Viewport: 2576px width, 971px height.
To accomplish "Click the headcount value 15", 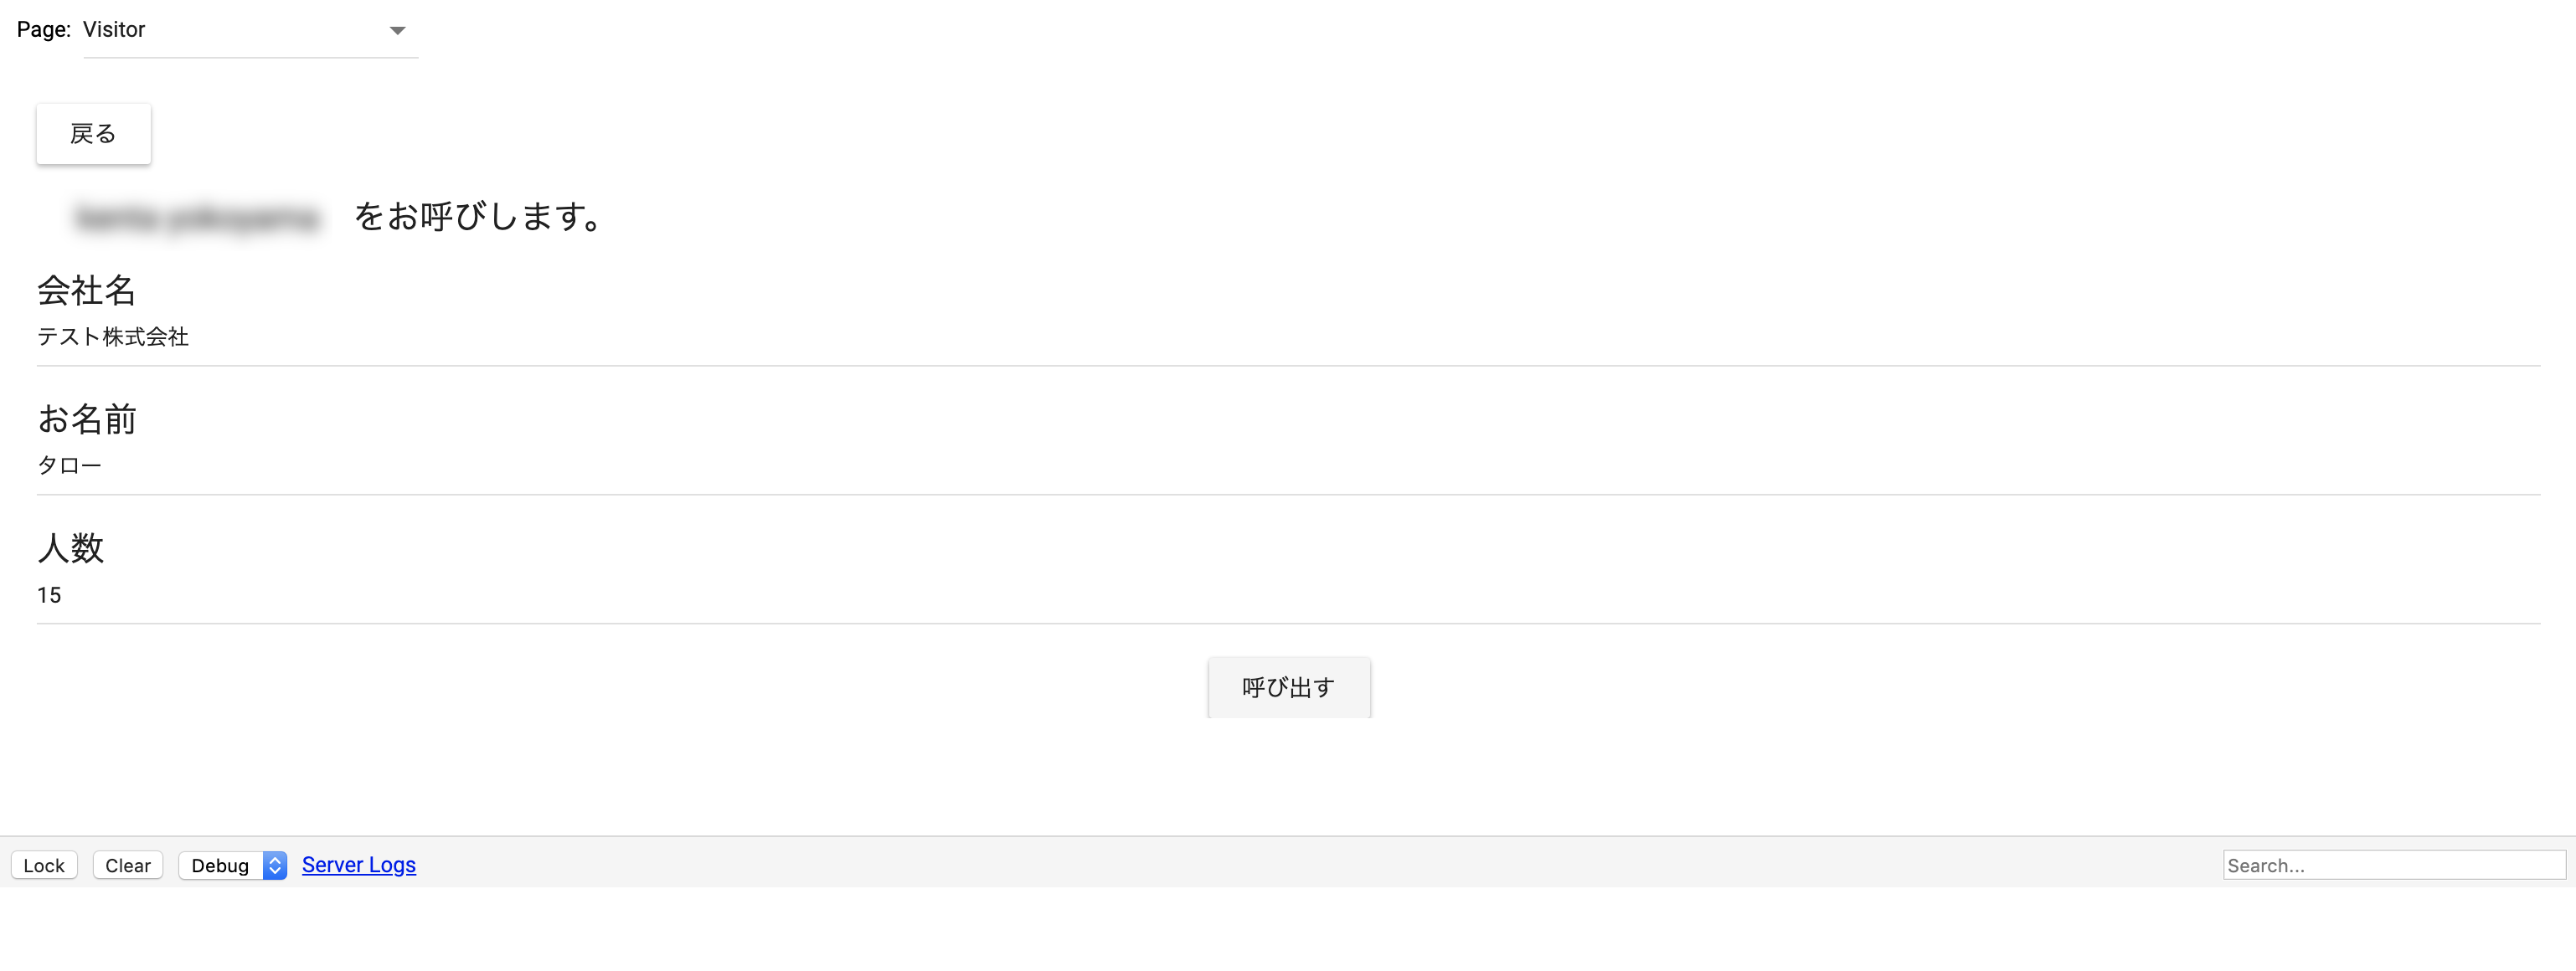I will point(49,595).
